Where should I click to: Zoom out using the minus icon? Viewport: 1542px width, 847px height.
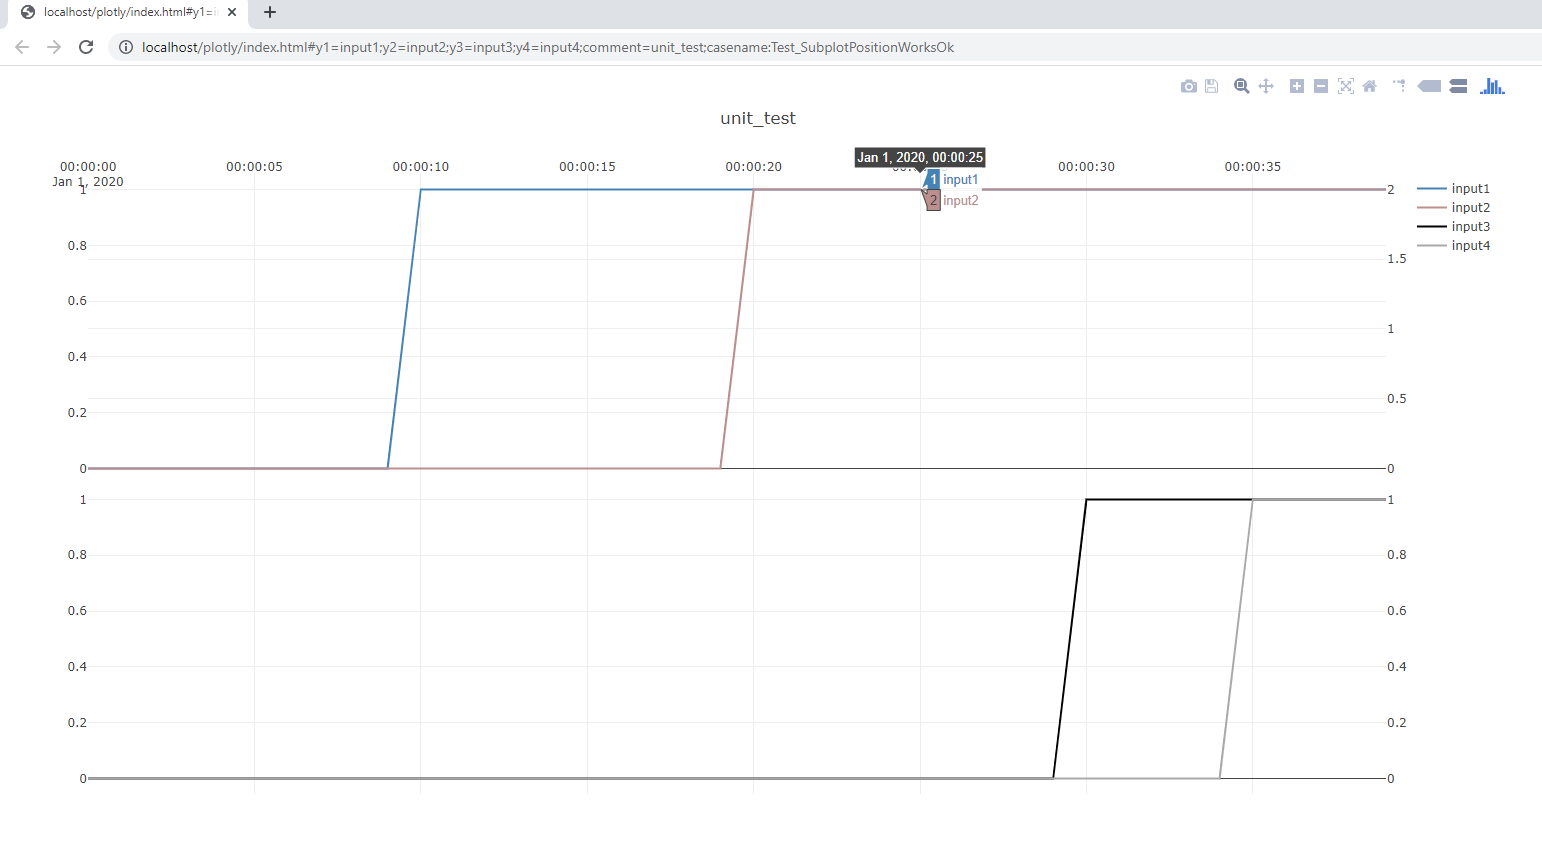(1321, 86)
